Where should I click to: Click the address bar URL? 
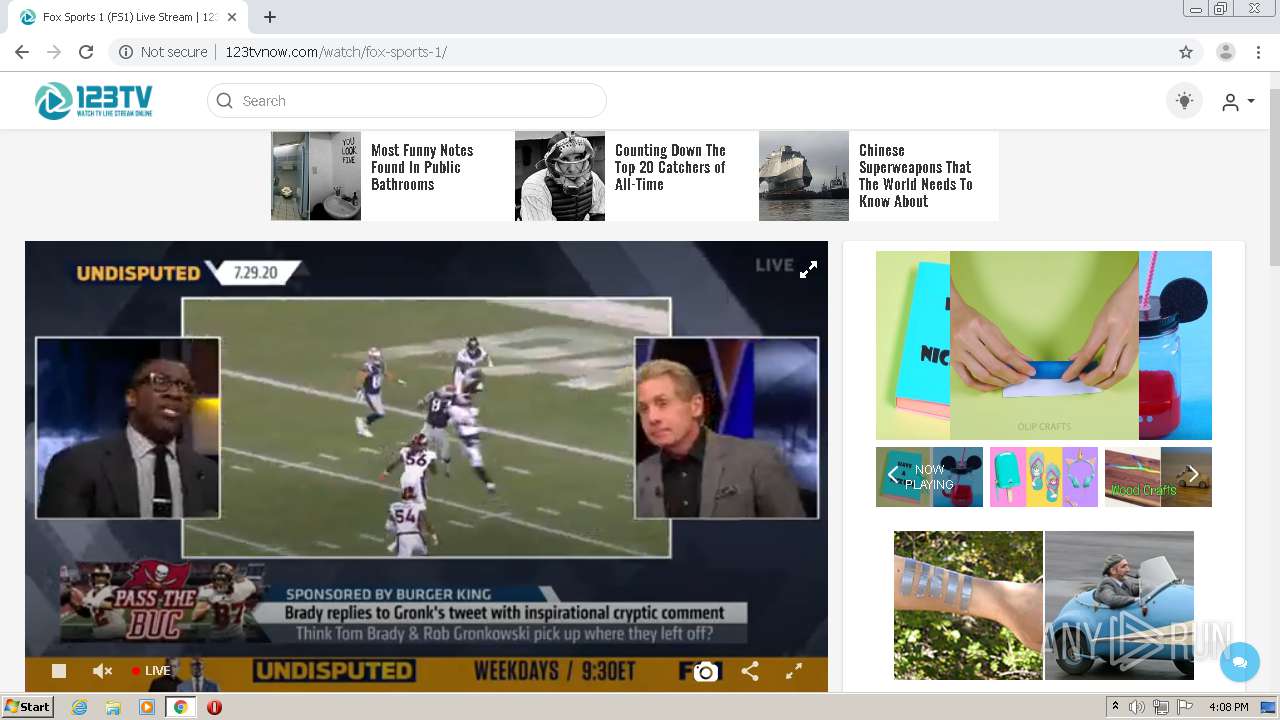[x=336, y=52]
